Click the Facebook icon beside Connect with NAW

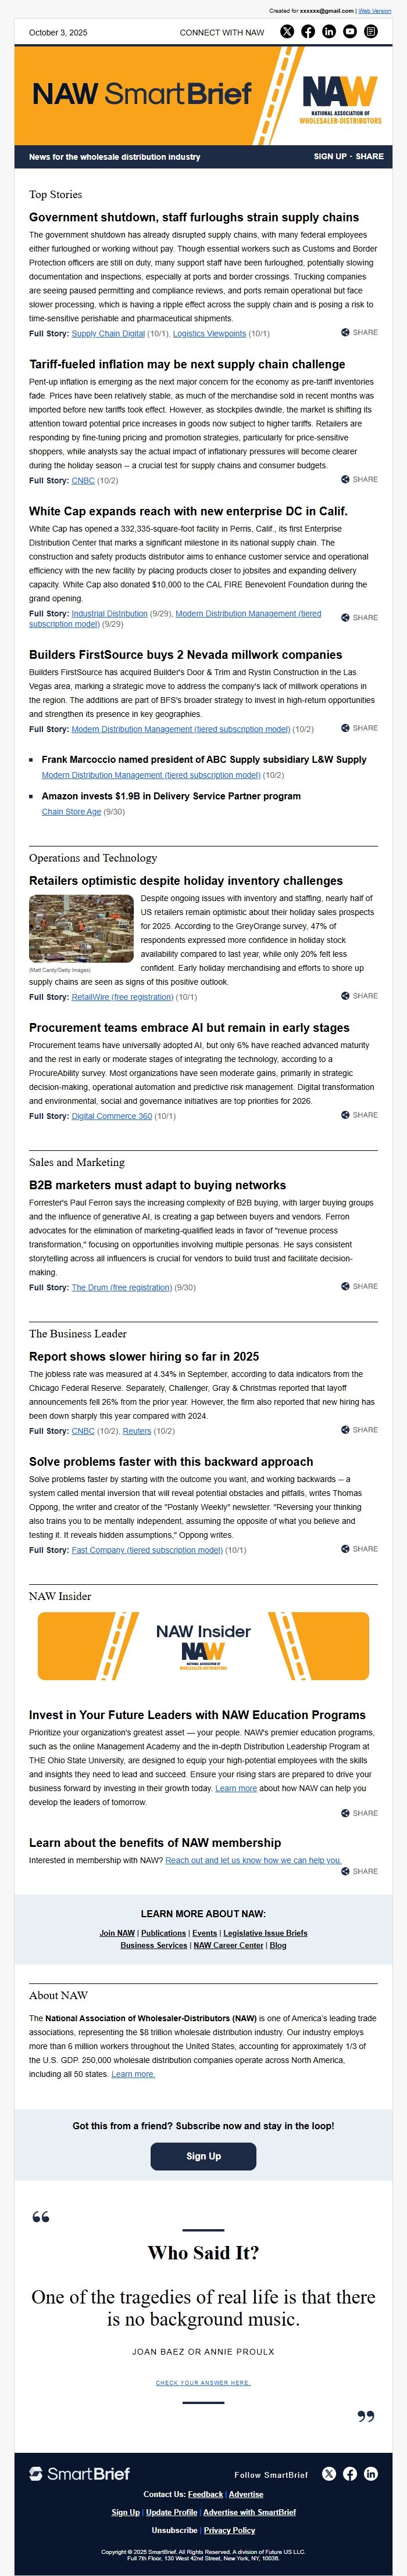(308, 32)
